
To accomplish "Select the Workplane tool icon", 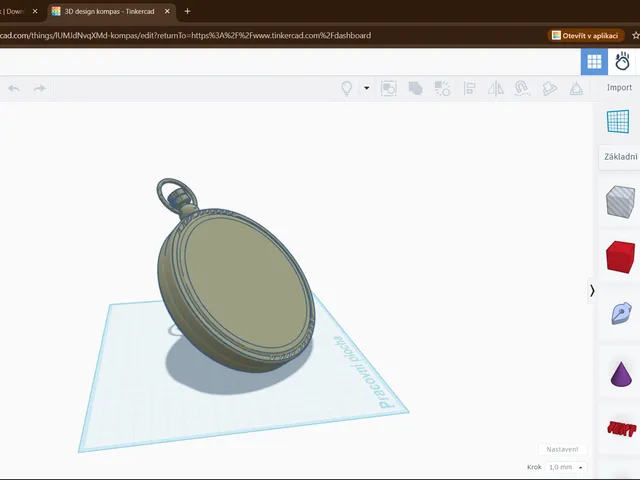I will pos(618,121).
